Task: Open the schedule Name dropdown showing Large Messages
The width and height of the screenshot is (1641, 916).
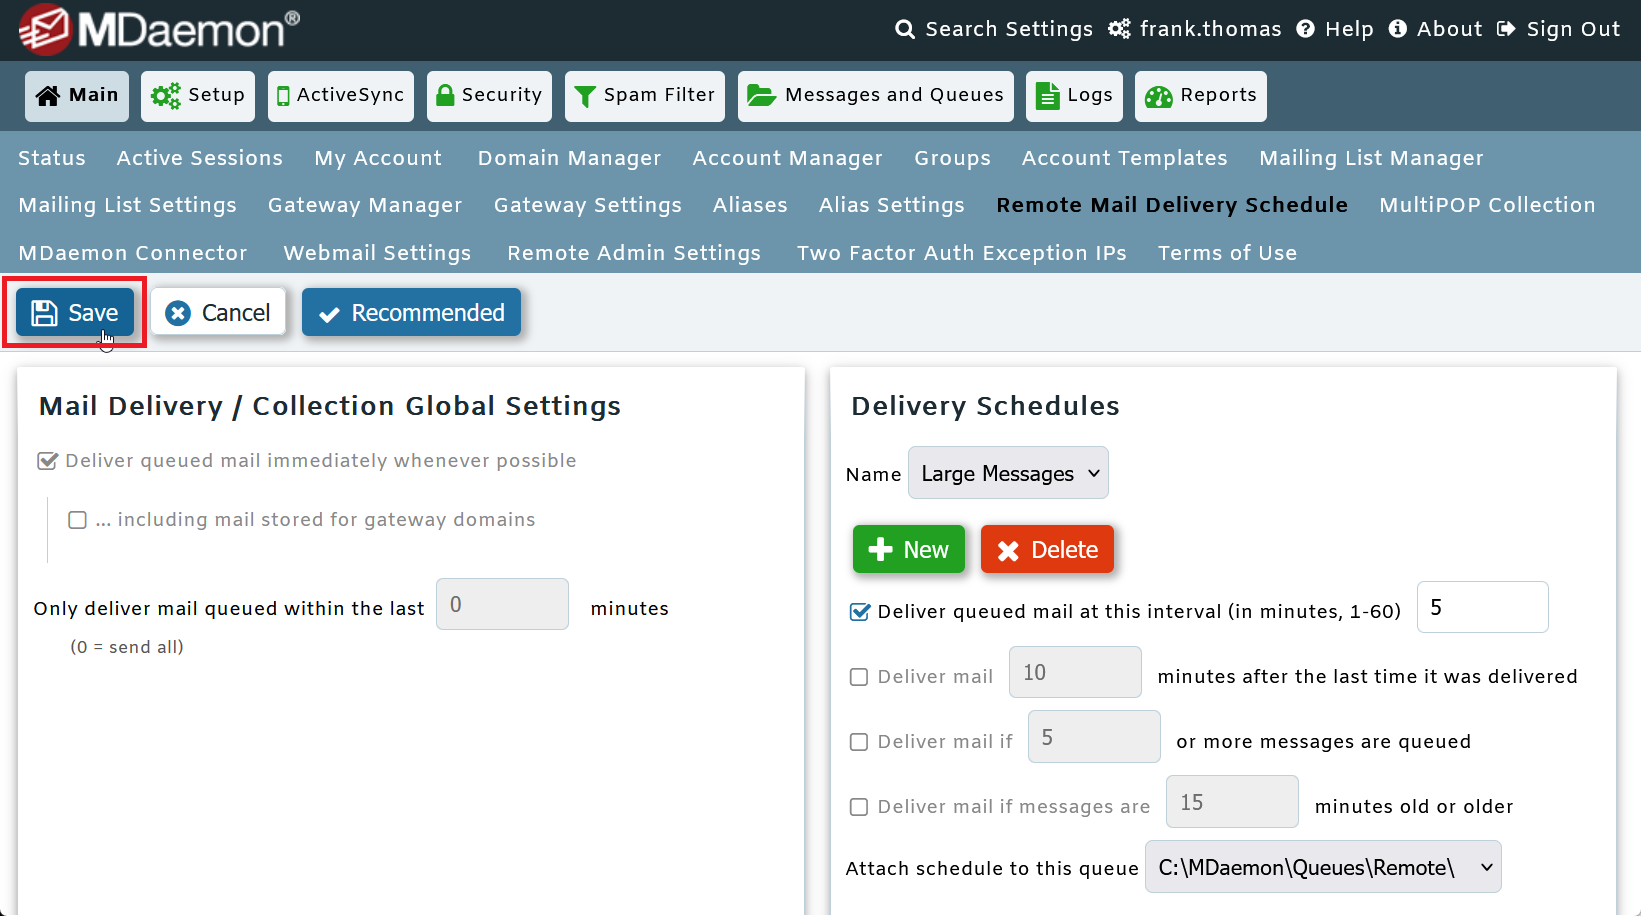Action: click(x=1007, y=472)
